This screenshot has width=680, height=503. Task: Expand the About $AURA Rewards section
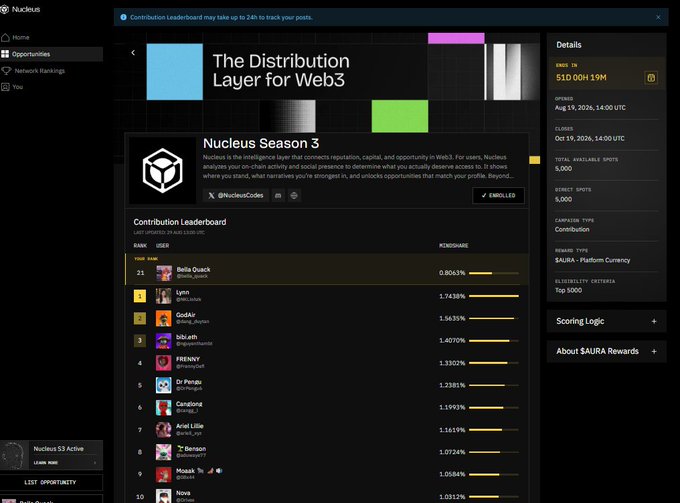click(x=606, y=351)
